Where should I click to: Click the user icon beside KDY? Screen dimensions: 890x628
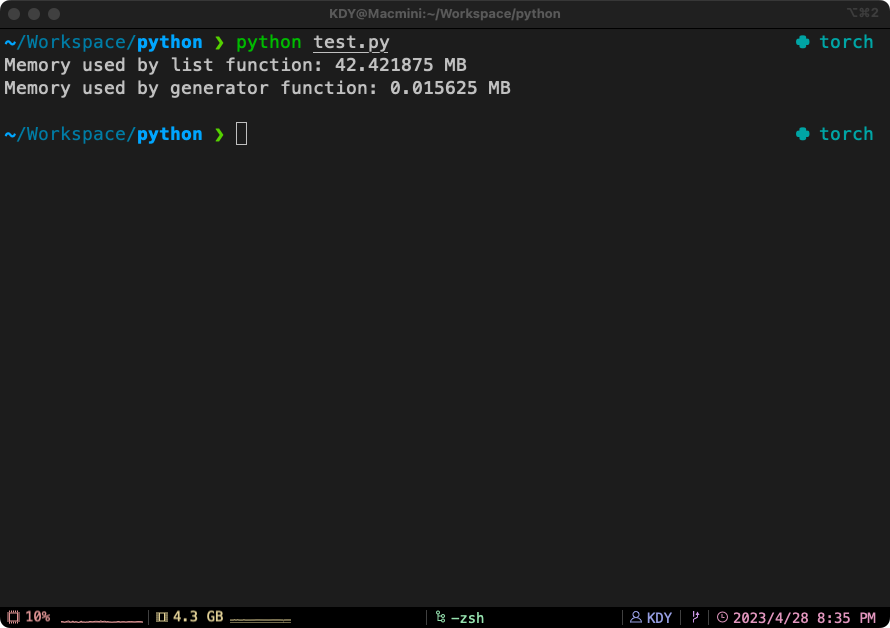(636, 617)
